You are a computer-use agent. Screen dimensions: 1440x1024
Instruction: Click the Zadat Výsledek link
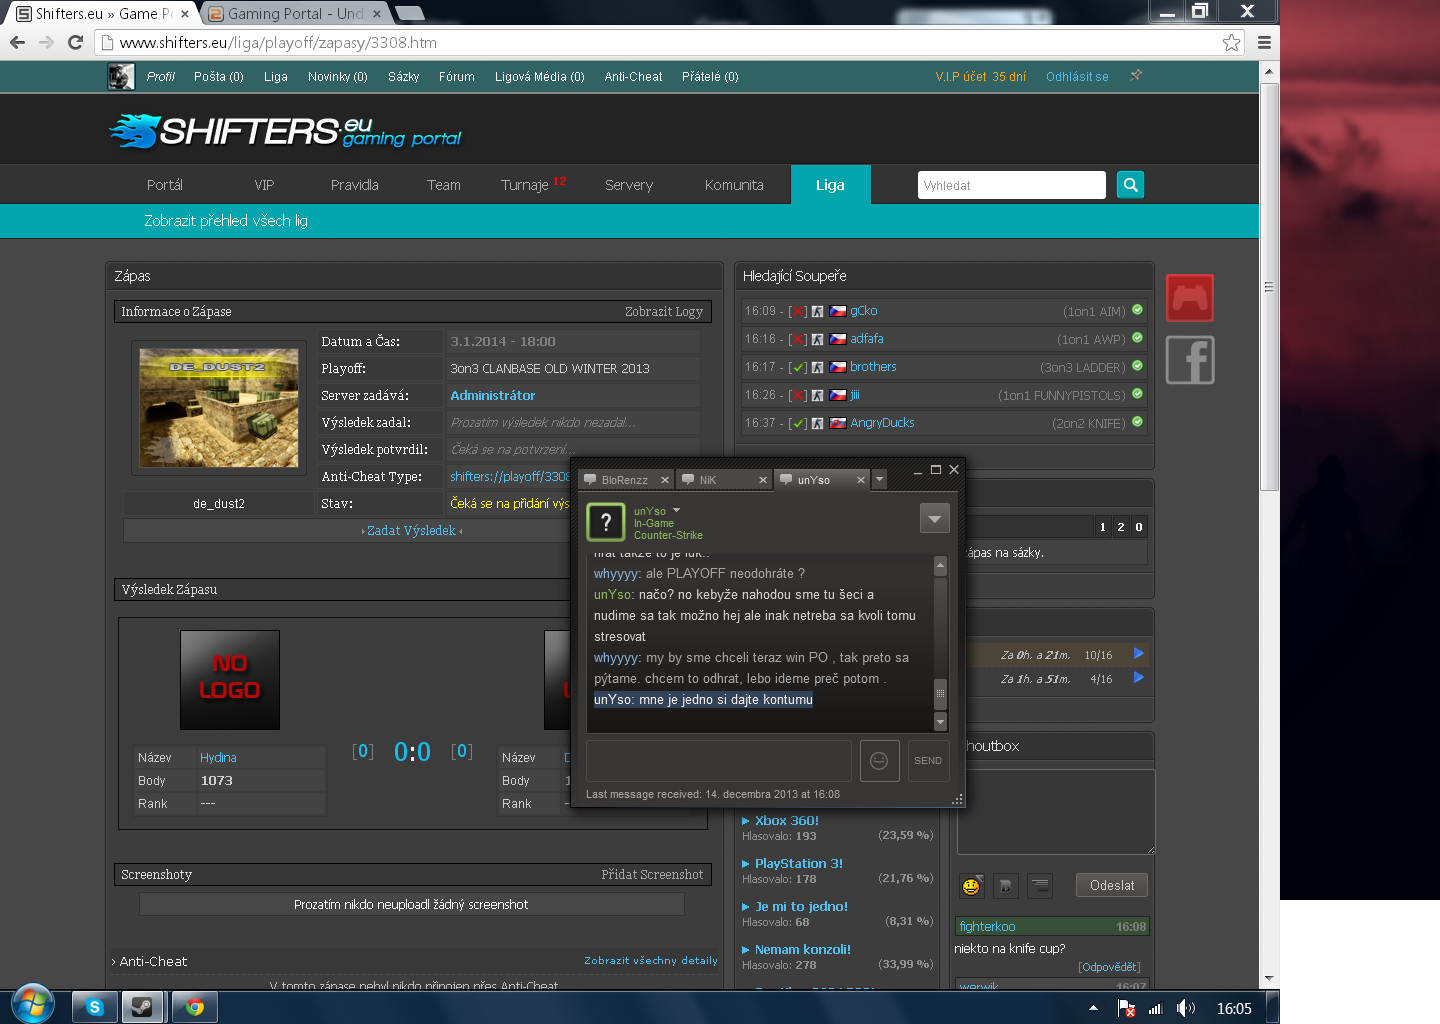click(411, 531)
